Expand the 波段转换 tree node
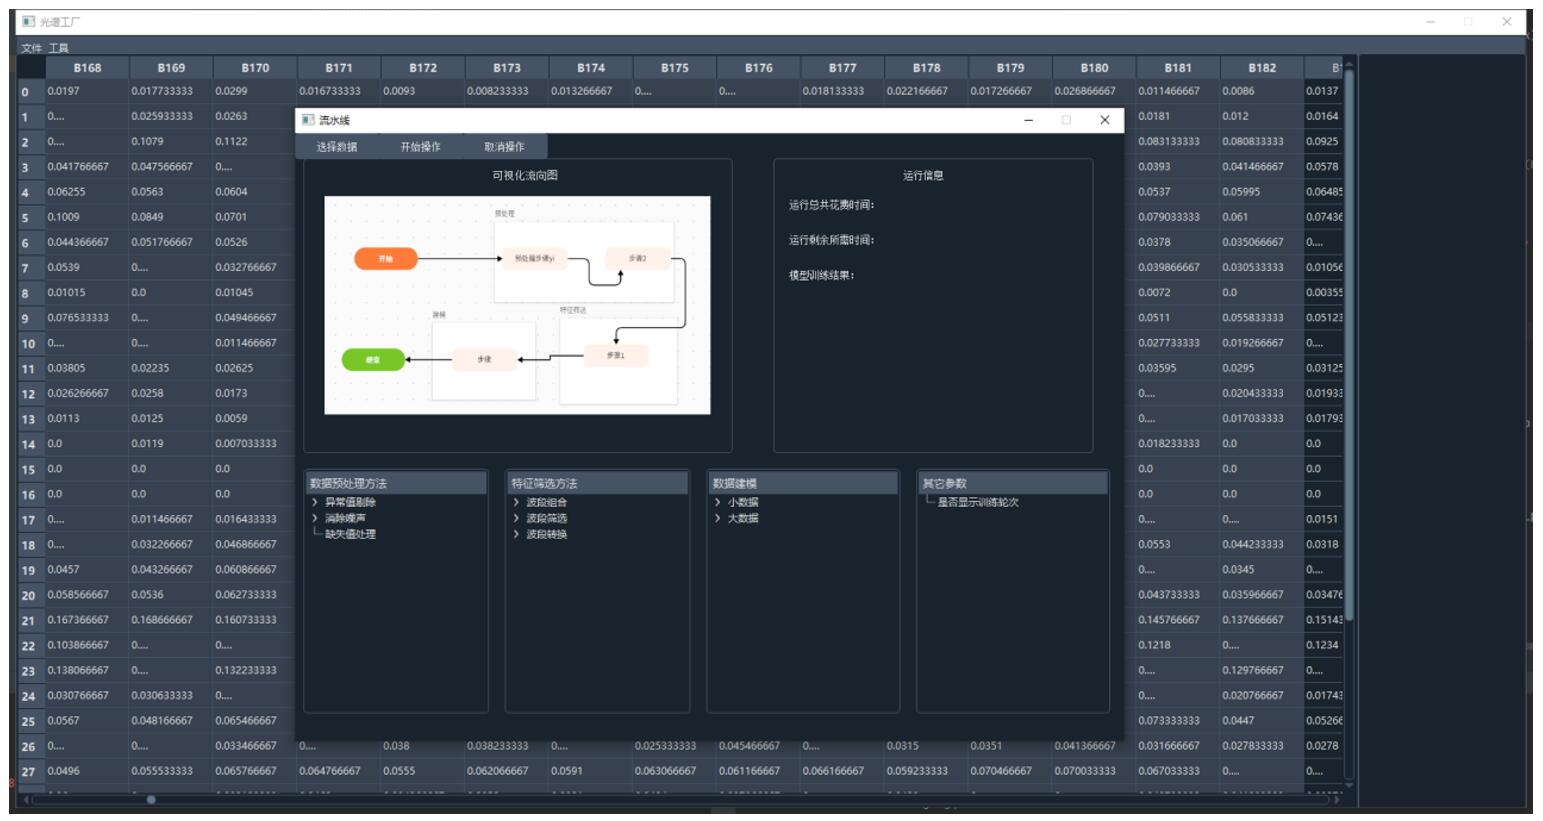Screen dimensions: 1543x821 click(x=516, y=534)
